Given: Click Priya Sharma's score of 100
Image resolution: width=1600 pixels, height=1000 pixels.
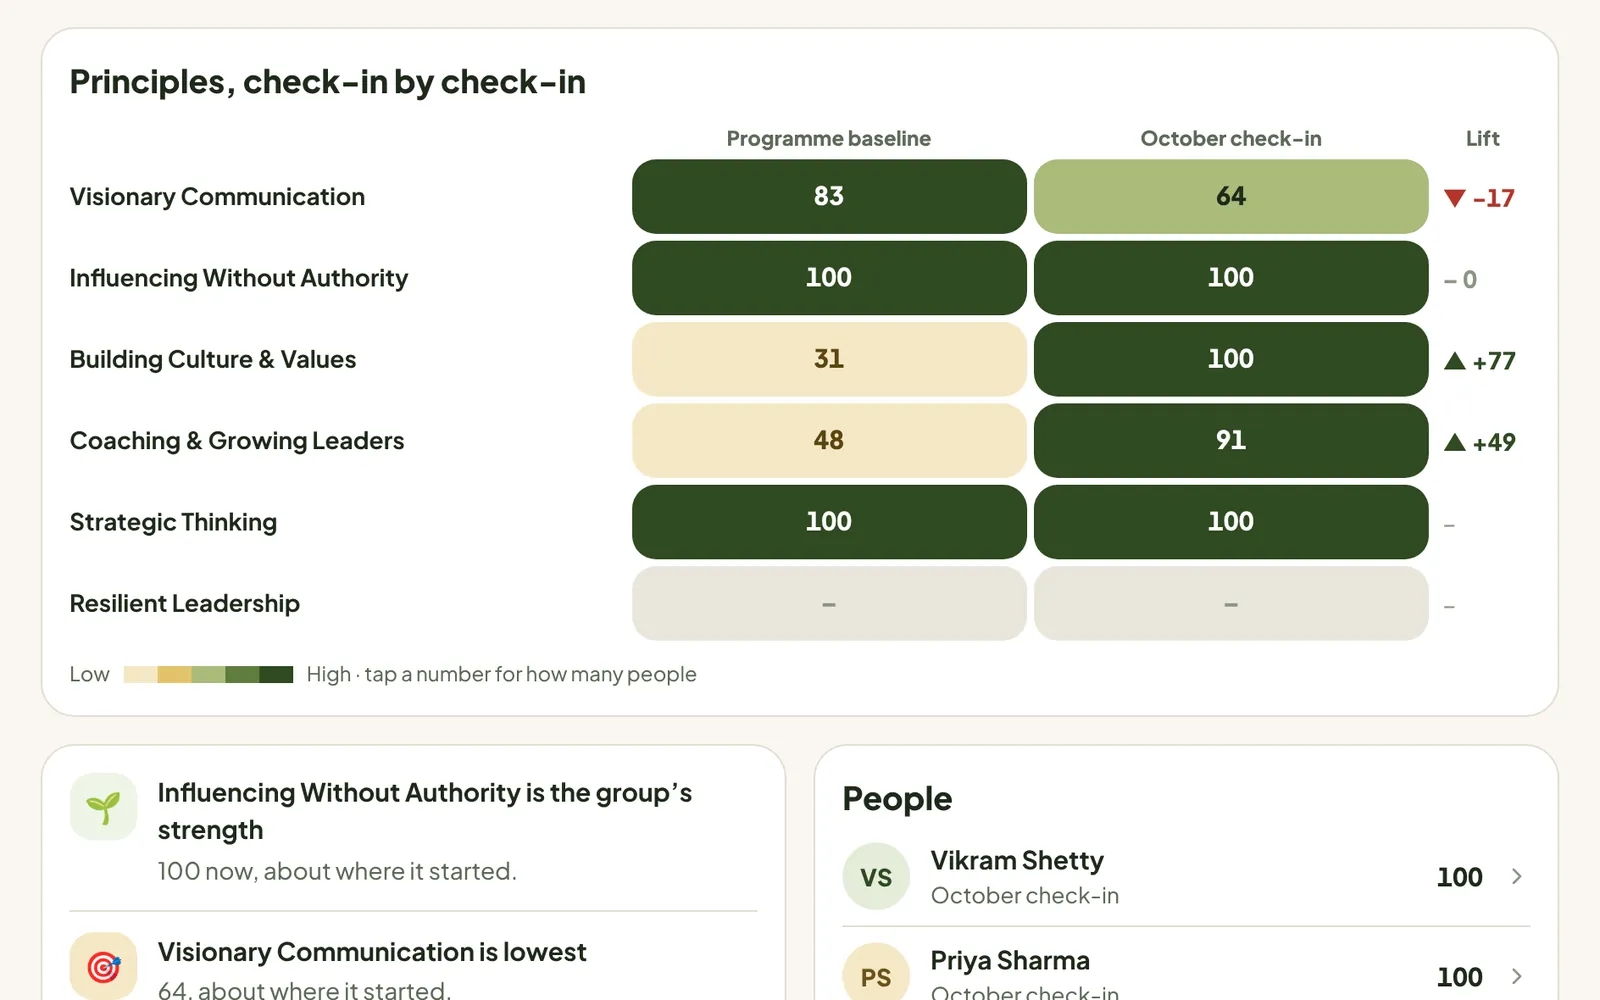Looking at the screenshot, I should [x=1459, y=976].
